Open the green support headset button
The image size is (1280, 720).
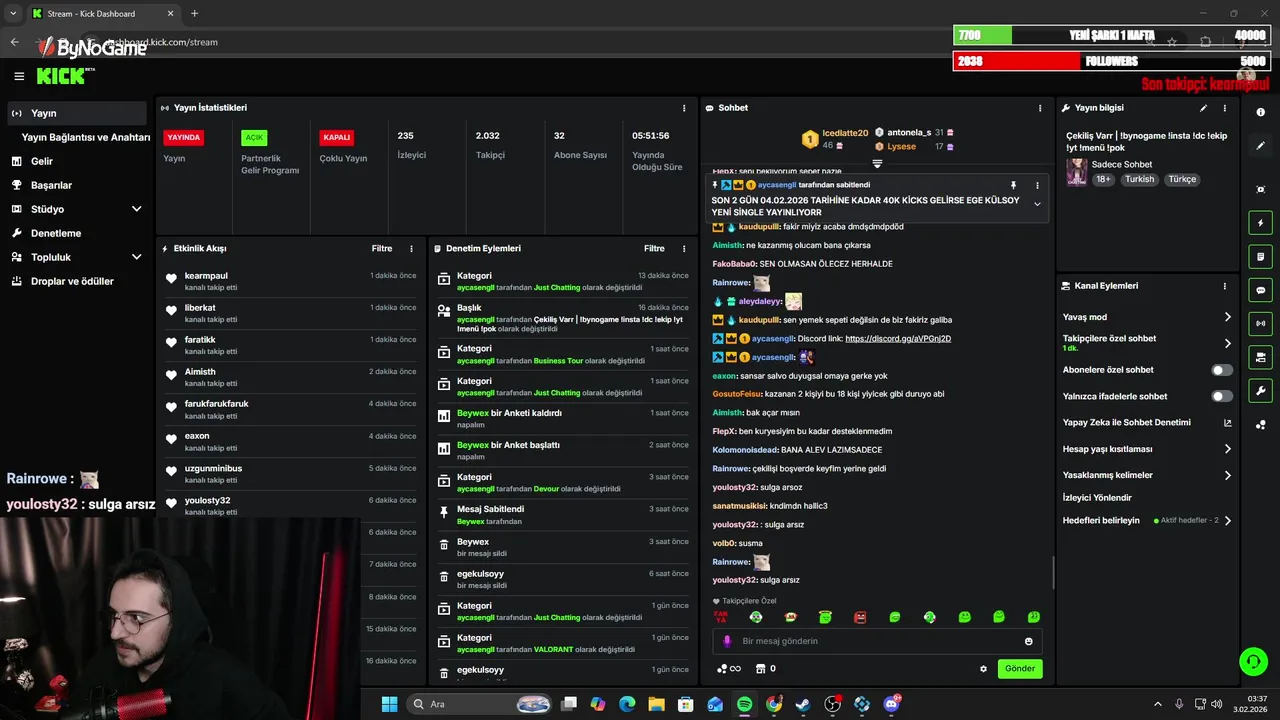1253,661
